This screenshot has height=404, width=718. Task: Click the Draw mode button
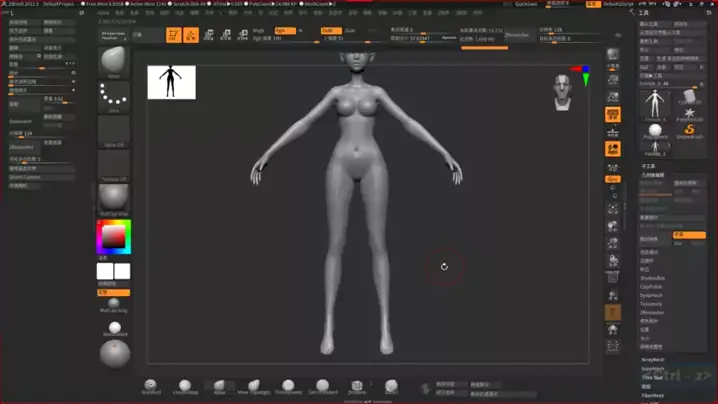pyautogui.click(x=191, y=34)
